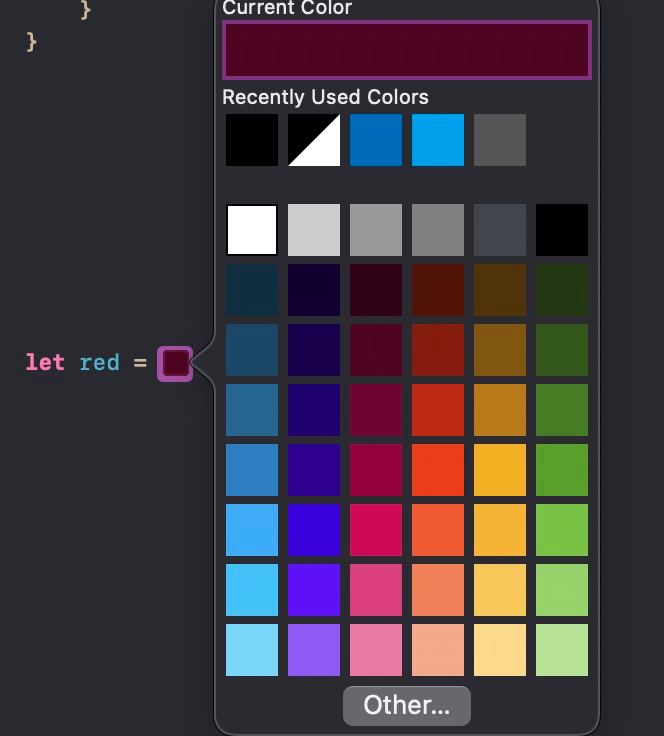Choose the soft yellow swatch directly above pale yellow

(x=500, y=590)
